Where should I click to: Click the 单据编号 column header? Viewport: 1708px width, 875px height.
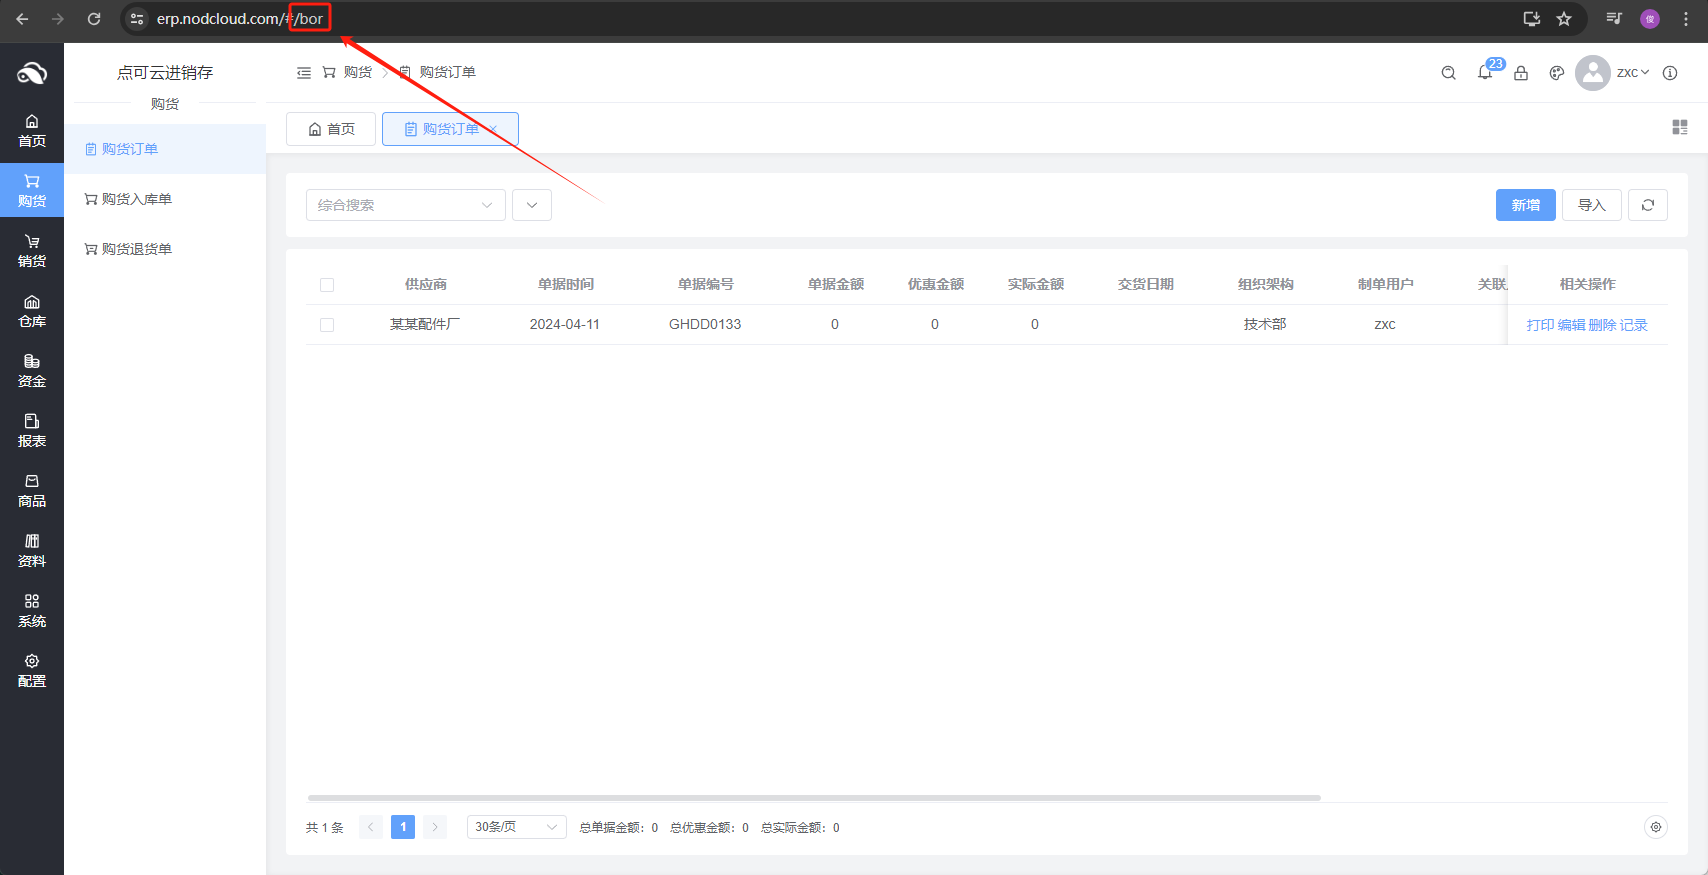coord(706,285)
